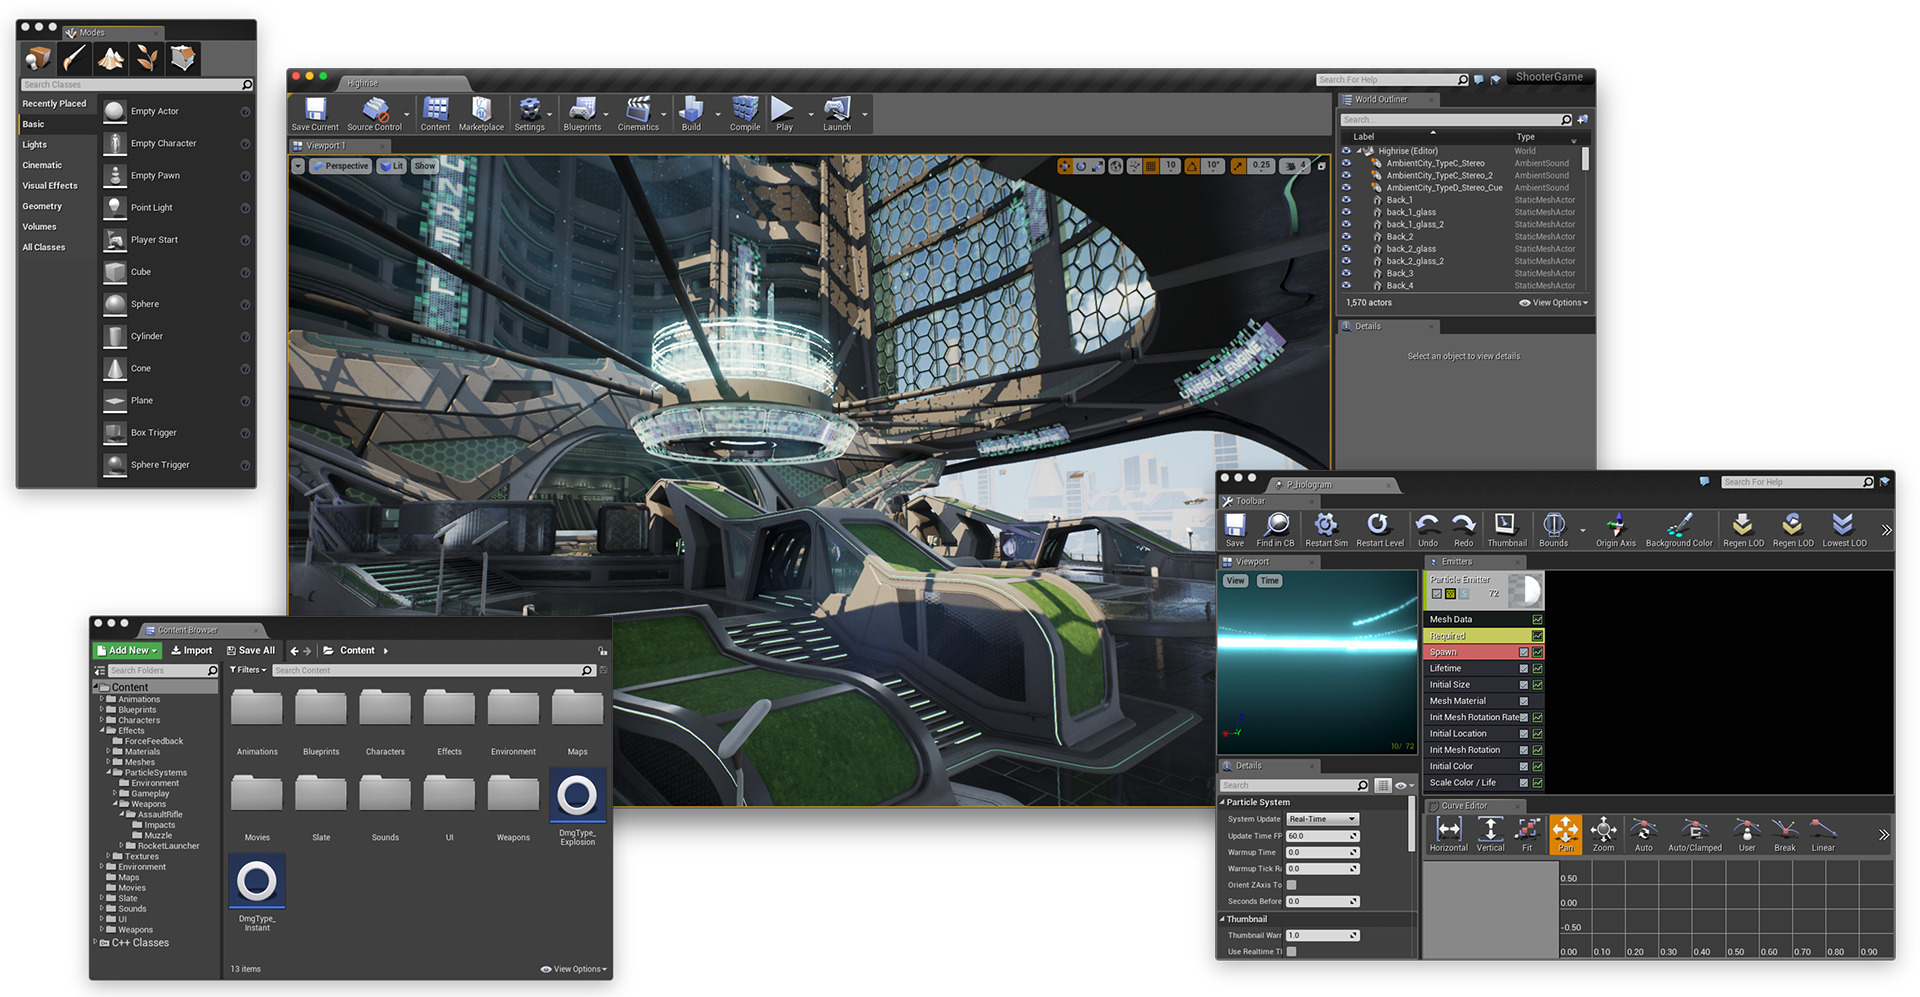
Task: Enable the Orient ZAxis checkbox
Action: [1291, 885]
